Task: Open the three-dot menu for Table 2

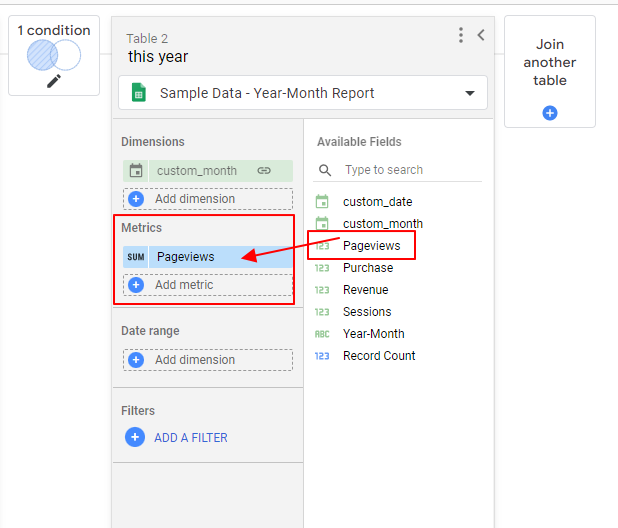Action: (x=460, y=35)
